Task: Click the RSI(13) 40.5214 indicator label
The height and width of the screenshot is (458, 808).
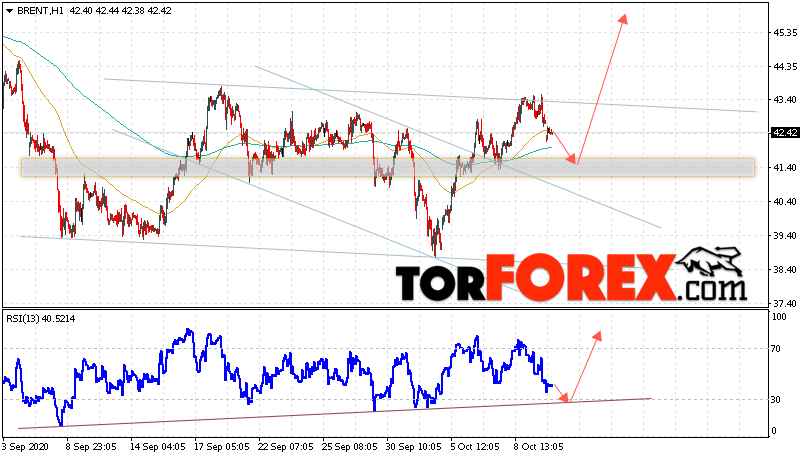Action: (x=41, y=319)
